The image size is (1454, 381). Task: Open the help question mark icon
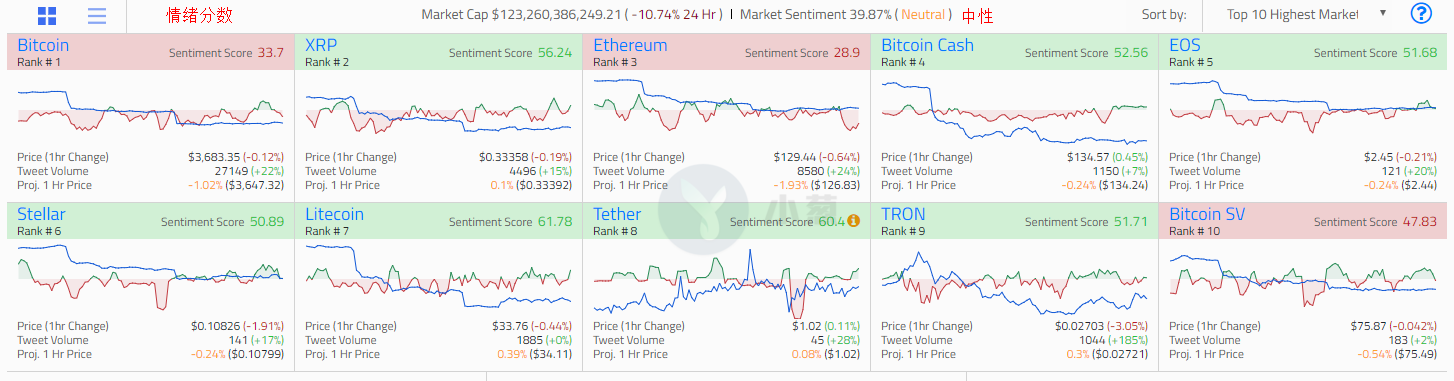(1420, 14)
